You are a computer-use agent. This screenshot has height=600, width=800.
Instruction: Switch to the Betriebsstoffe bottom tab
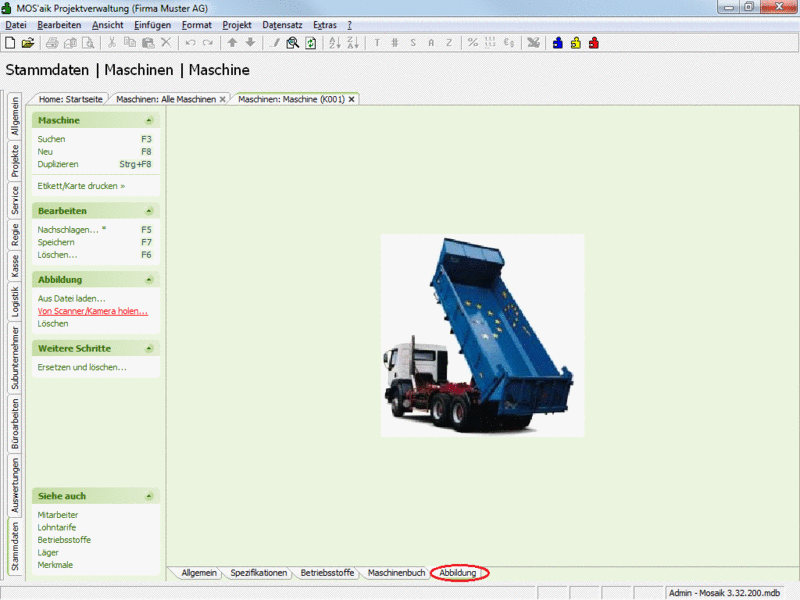[x=327, y=573]
